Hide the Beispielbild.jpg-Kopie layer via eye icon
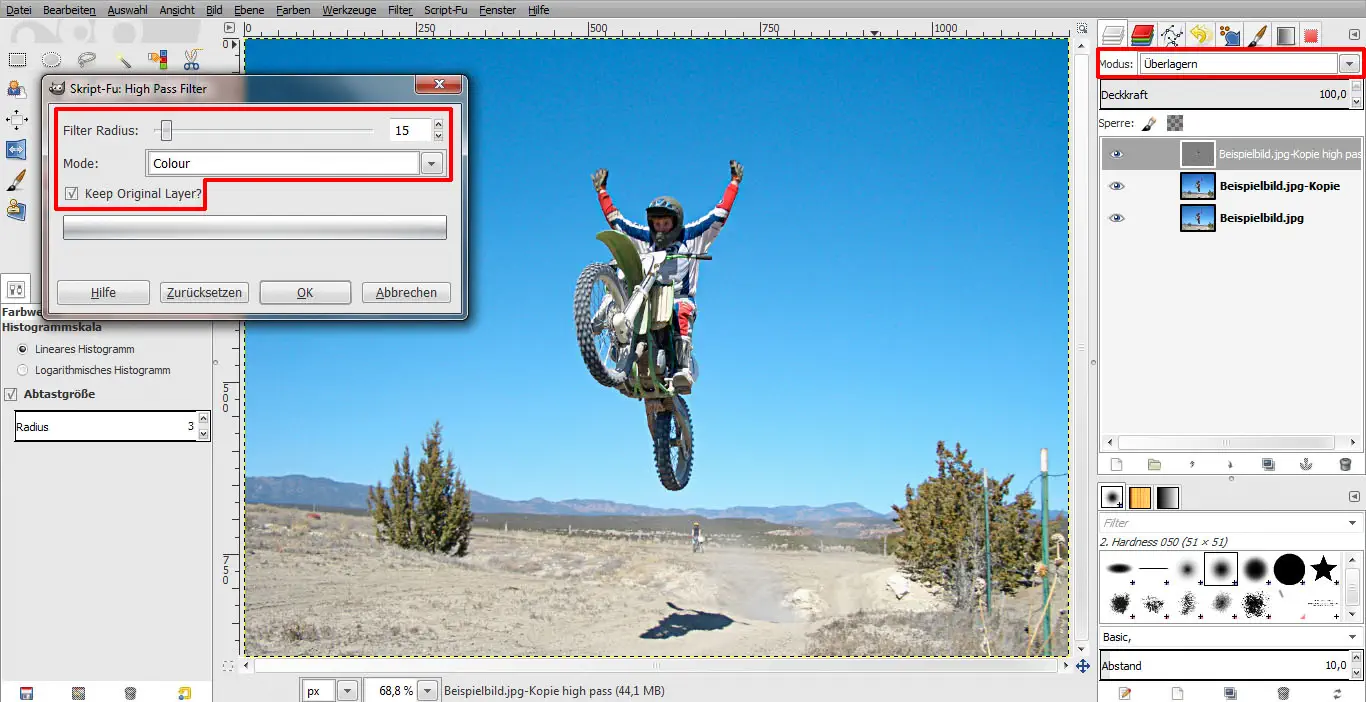 [1117, 186]
